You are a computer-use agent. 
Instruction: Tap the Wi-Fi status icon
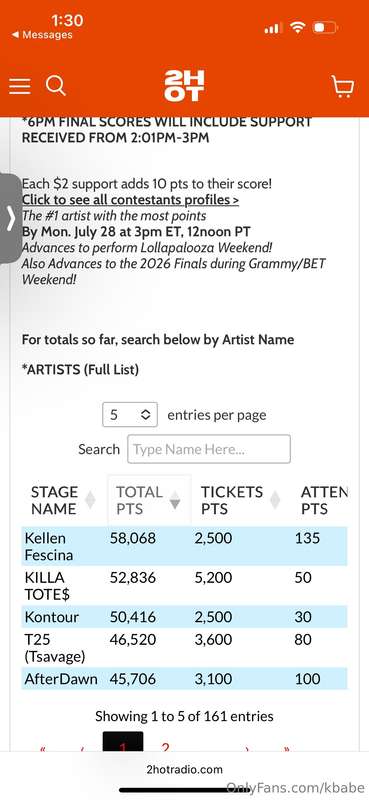tap(297, 28)
